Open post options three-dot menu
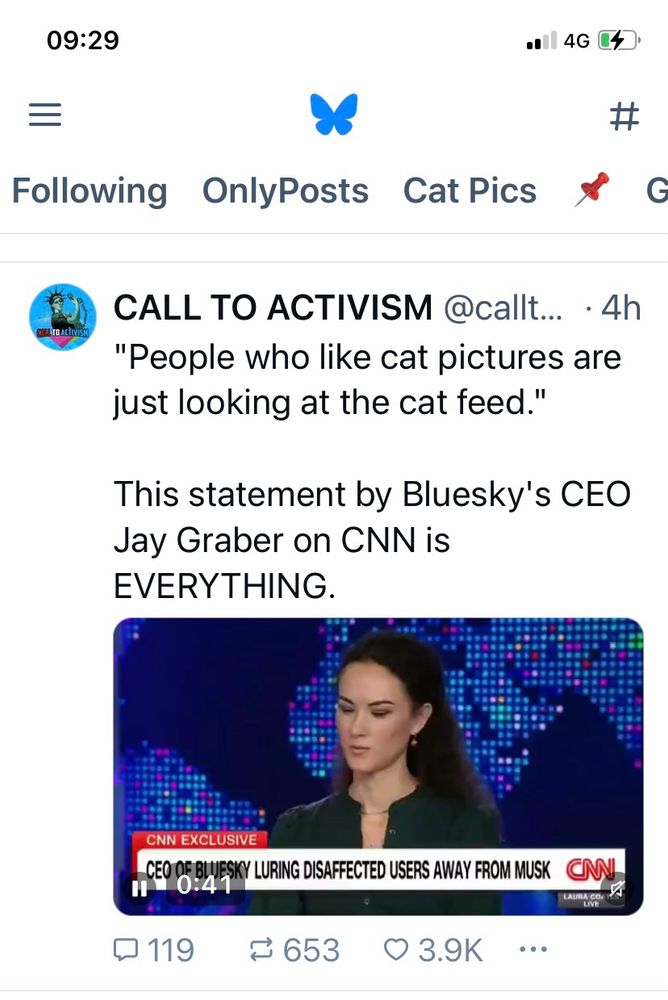This screenshot has height=1000, width=668. tap(533, 950)
